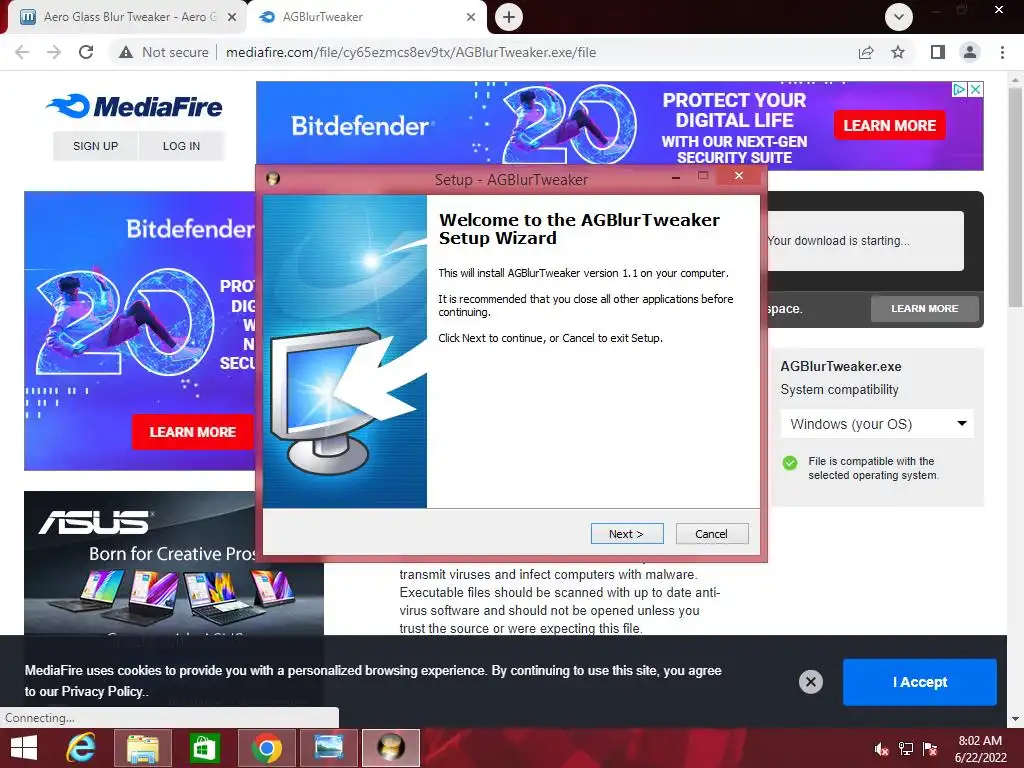The image size is (1024, 768).
Task: Click the browser forward arrow
Action: [54, 52]
